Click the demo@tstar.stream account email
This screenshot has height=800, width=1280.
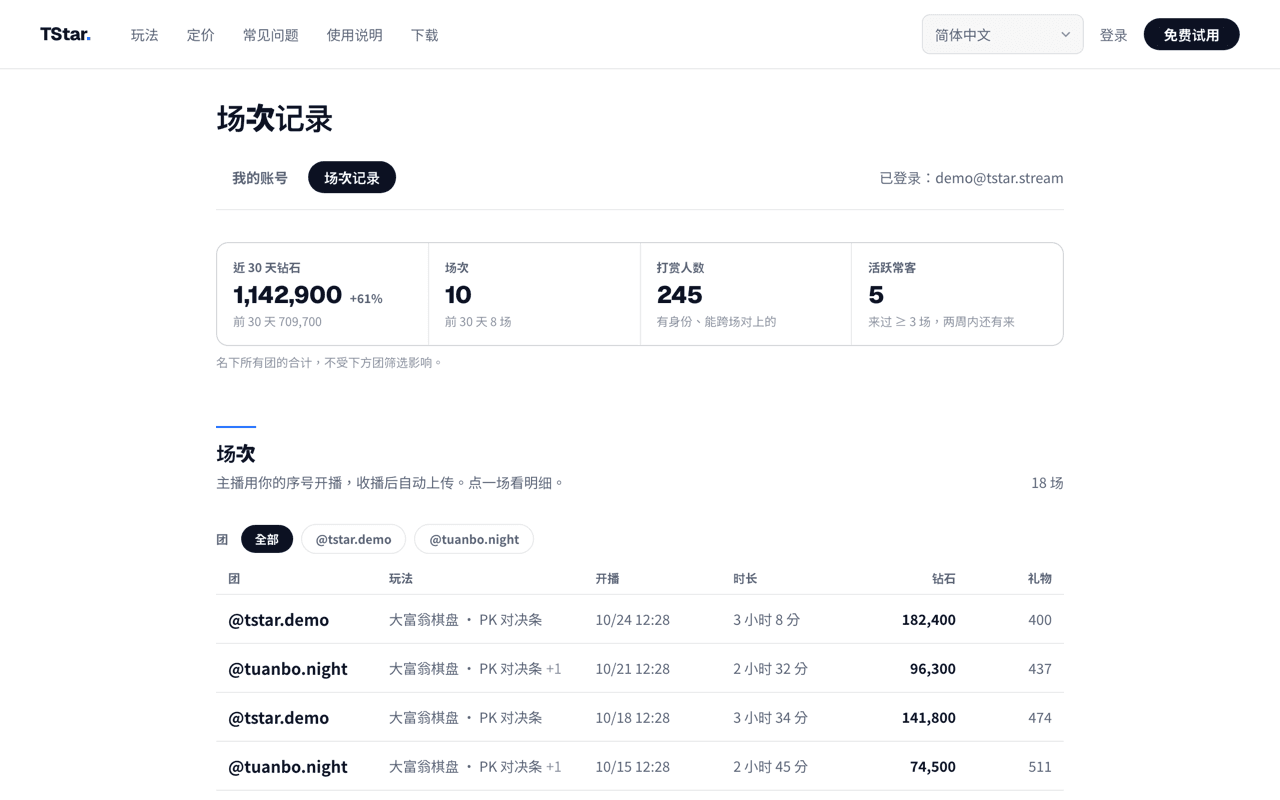(x=999, y=177)
